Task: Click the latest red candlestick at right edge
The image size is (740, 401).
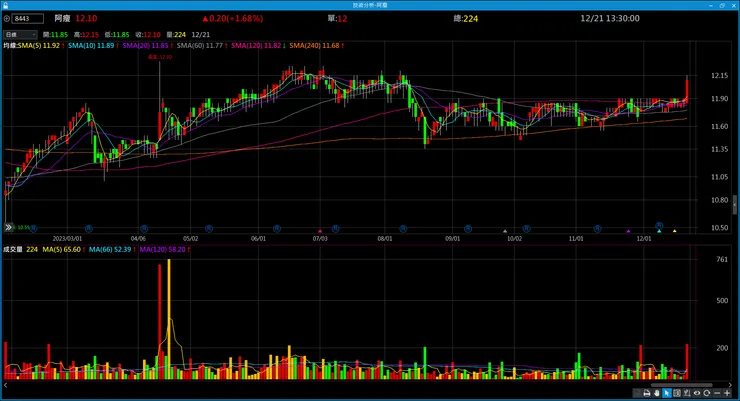Action: 687,90
